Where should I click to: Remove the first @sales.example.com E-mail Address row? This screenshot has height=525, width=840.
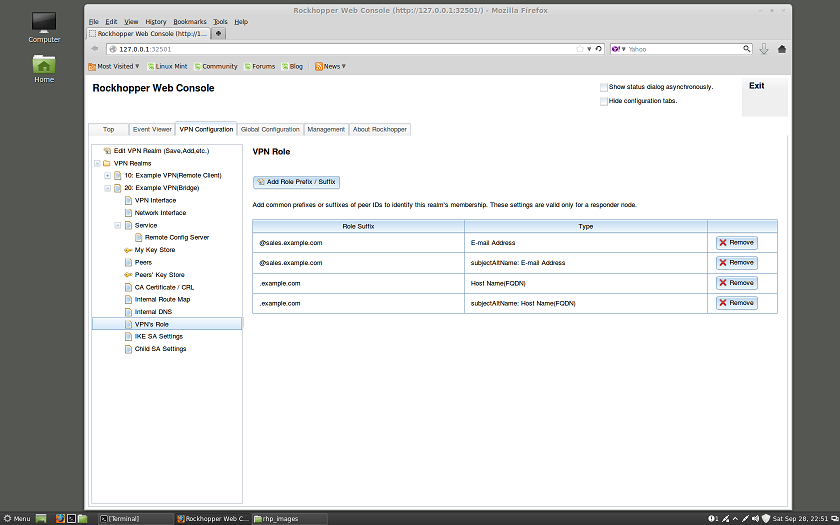pos(736,242)
